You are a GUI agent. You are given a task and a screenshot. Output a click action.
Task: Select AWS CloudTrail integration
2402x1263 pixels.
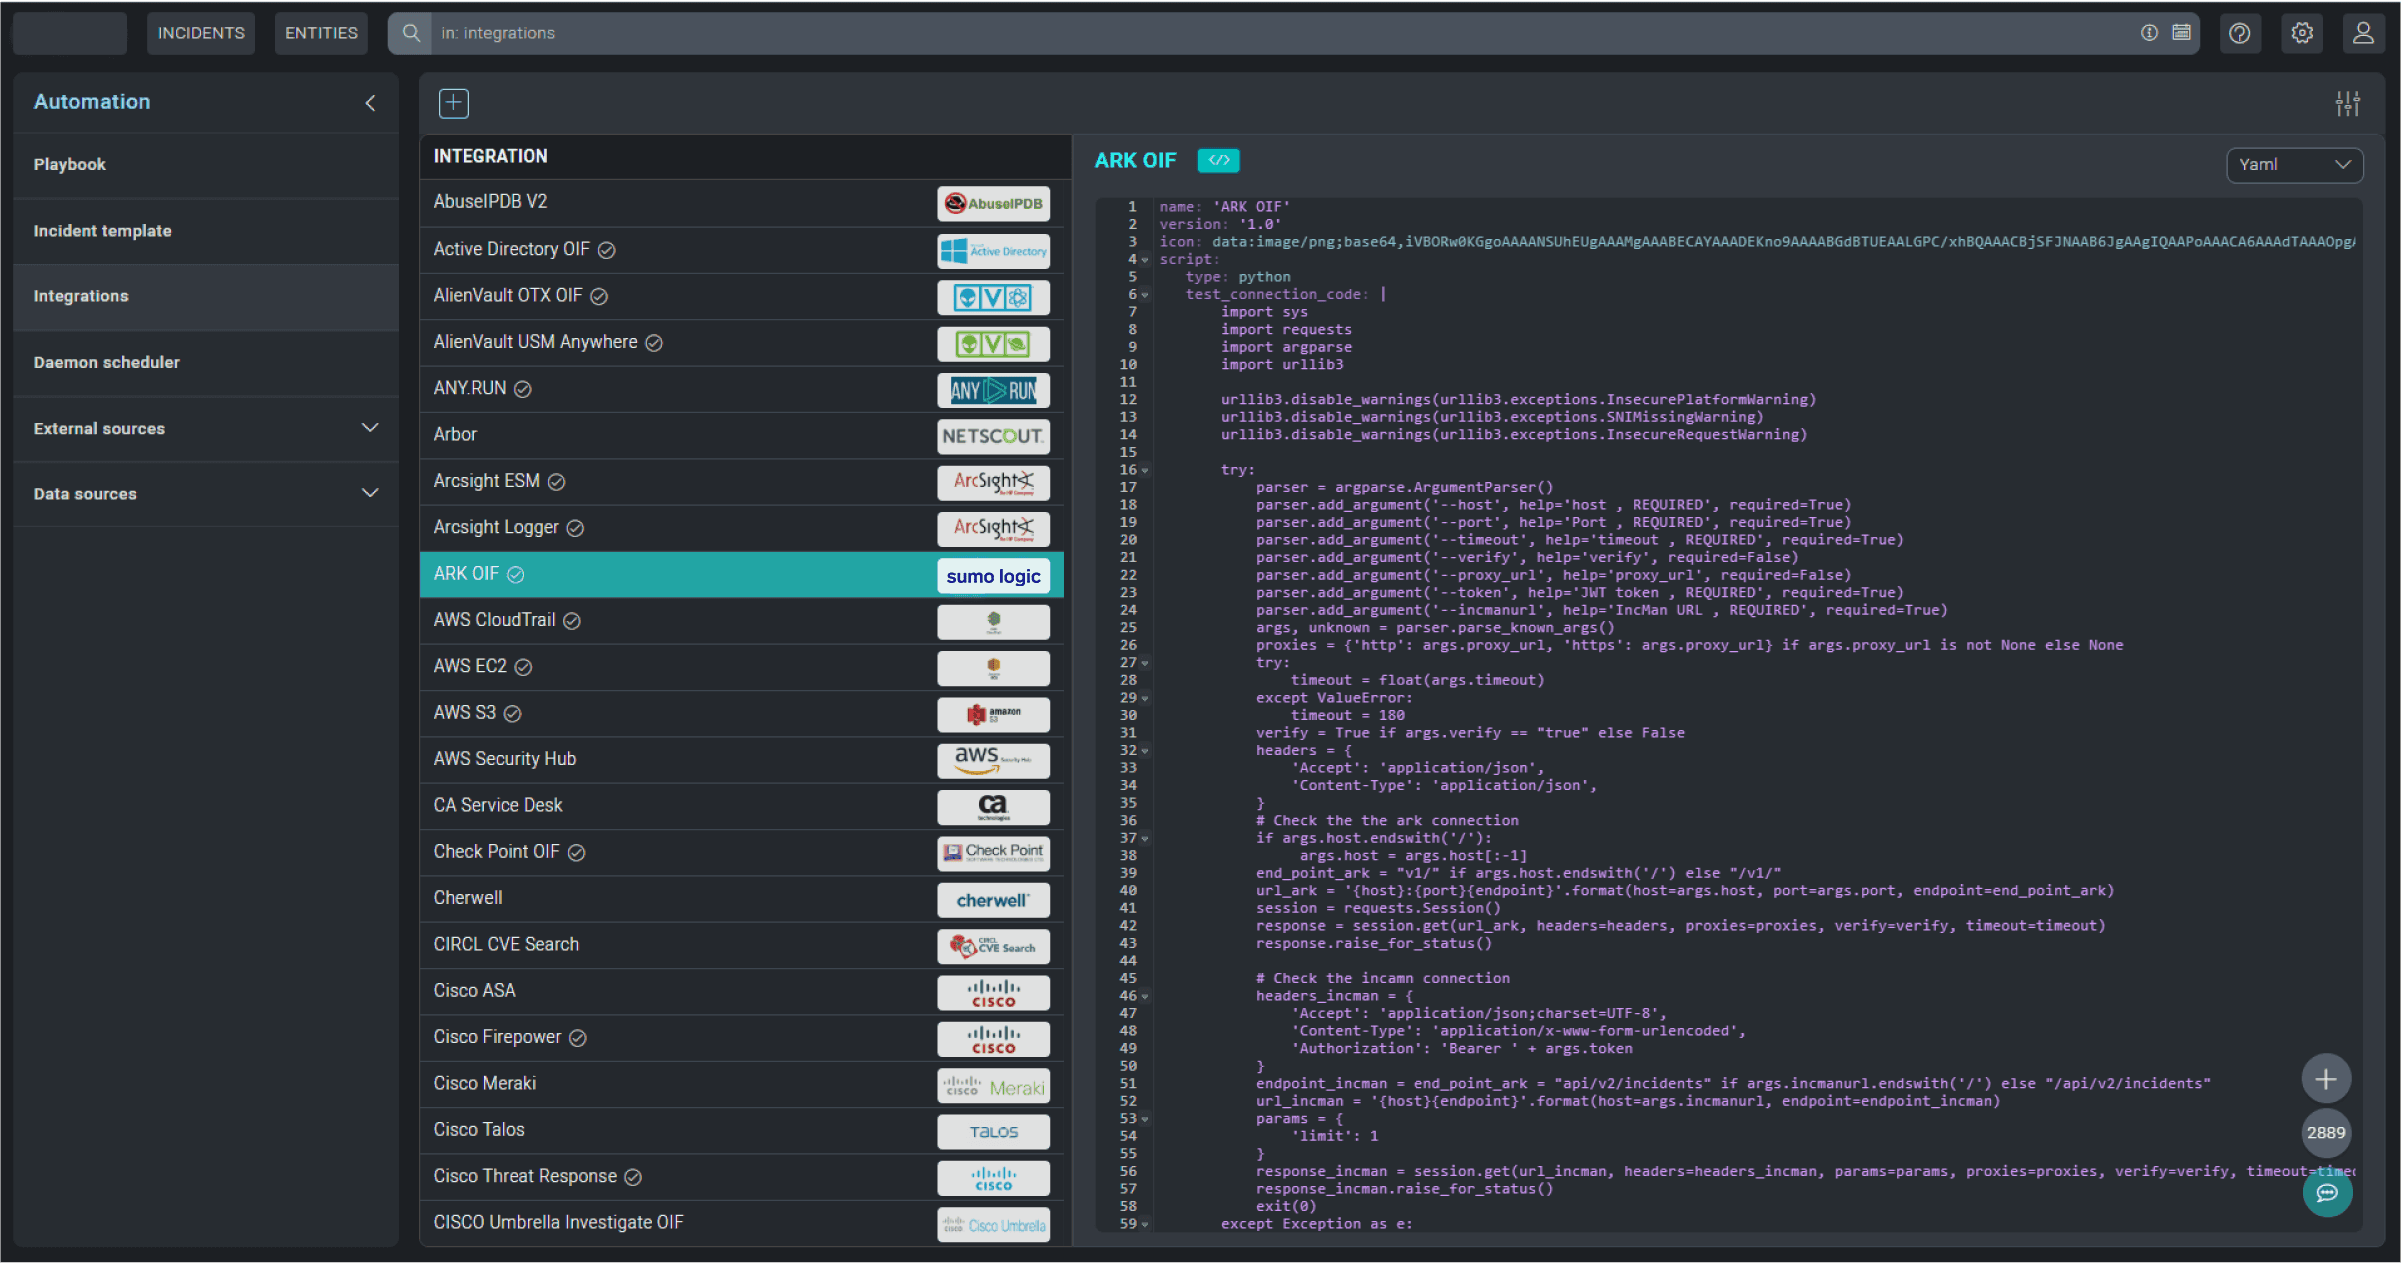[742, 621]
